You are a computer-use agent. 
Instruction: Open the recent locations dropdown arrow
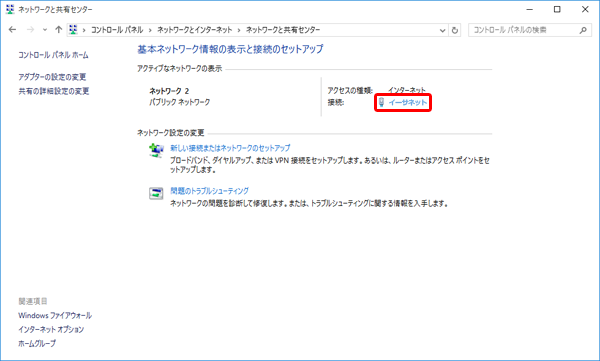(45, 30)
